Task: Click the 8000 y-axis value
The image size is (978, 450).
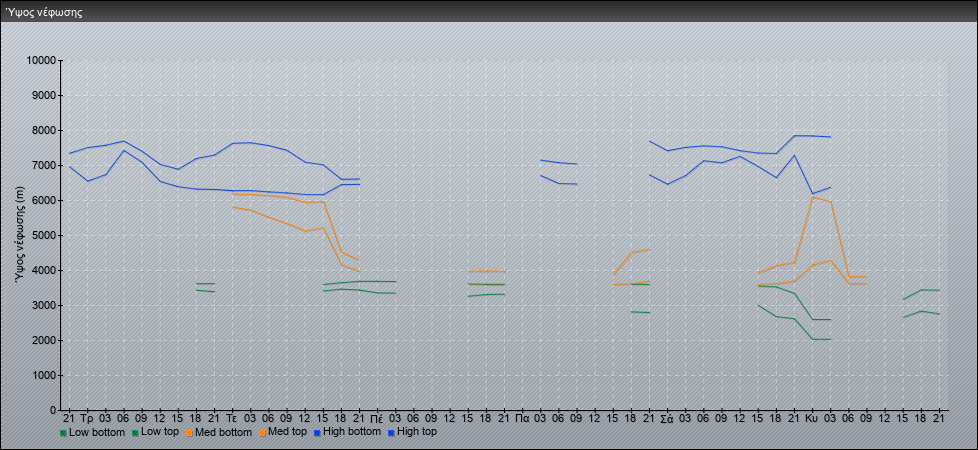Action: pos(44,131)
